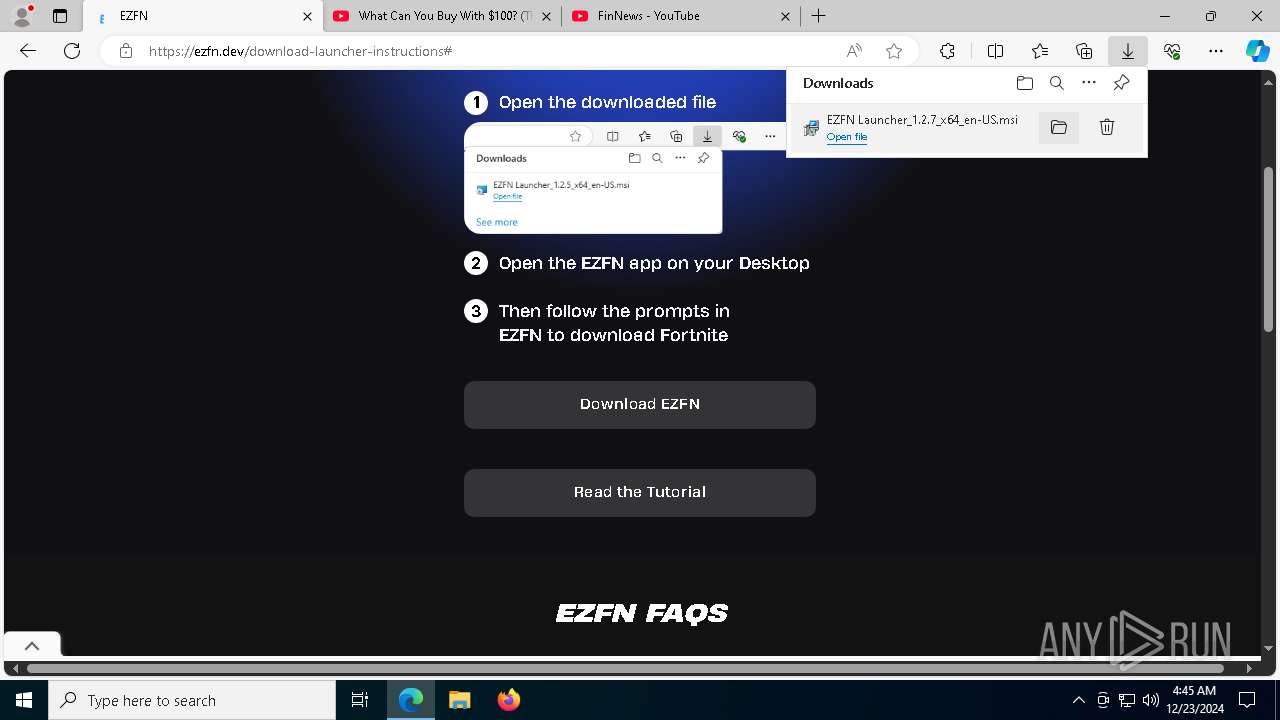Open Browser essentials heart icon
Viewport: 1280px width, 720px height.
pyautogui.click(x=1172, y=51)
